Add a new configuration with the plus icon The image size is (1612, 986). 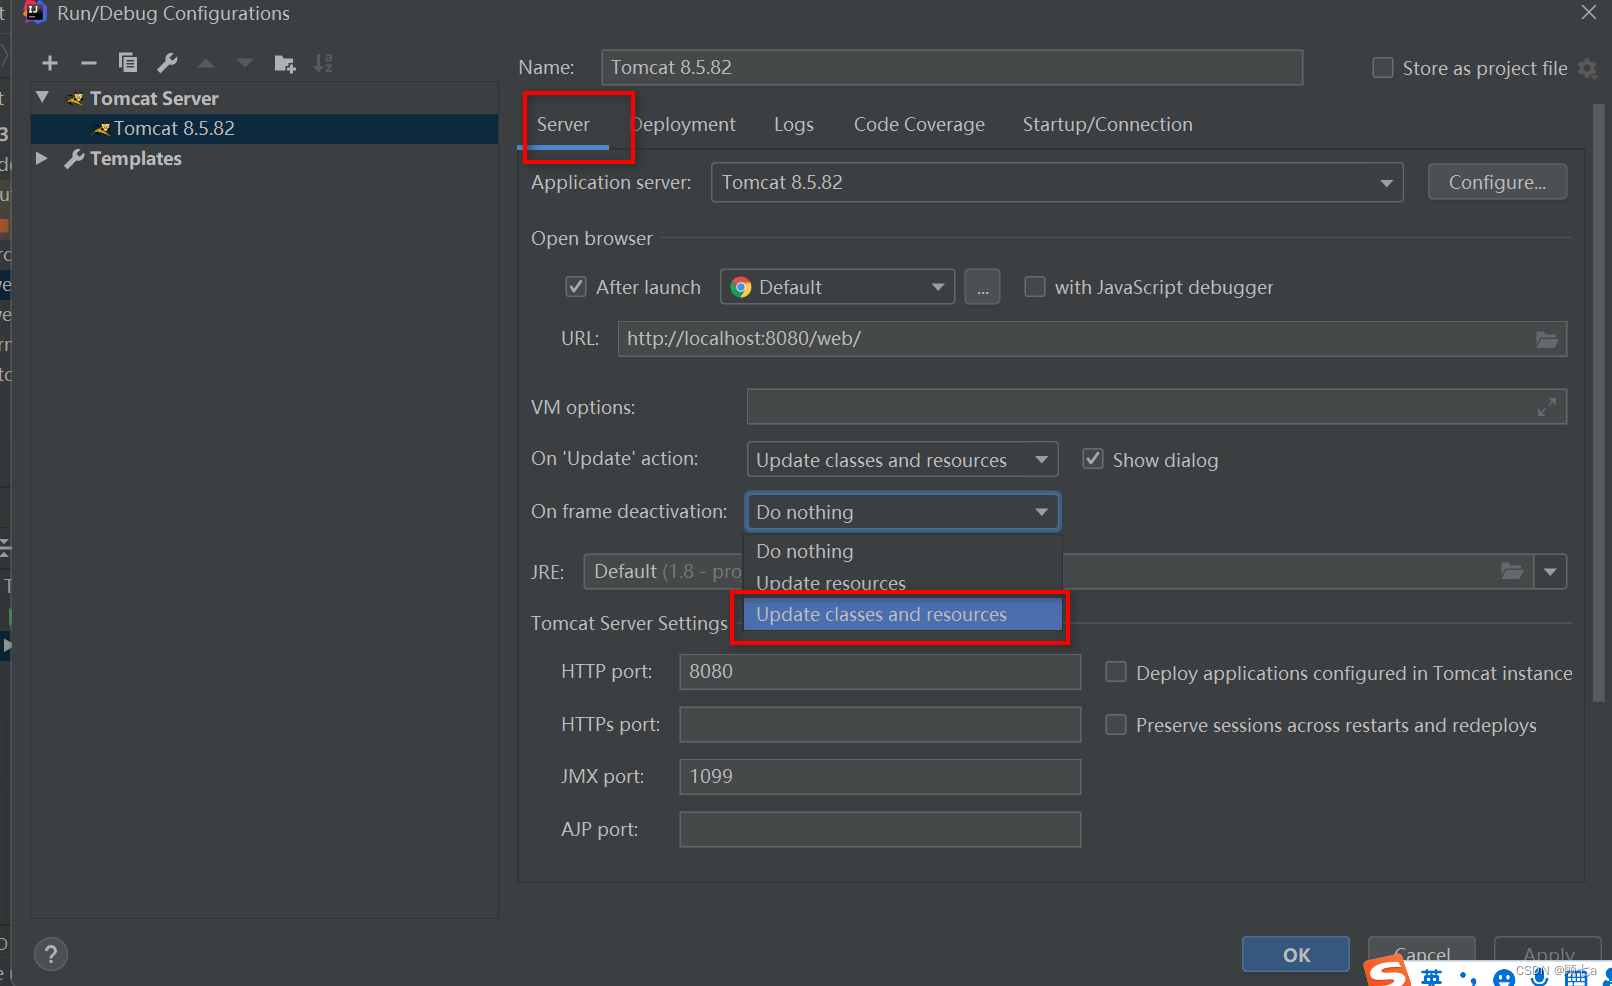coord(50,63)
